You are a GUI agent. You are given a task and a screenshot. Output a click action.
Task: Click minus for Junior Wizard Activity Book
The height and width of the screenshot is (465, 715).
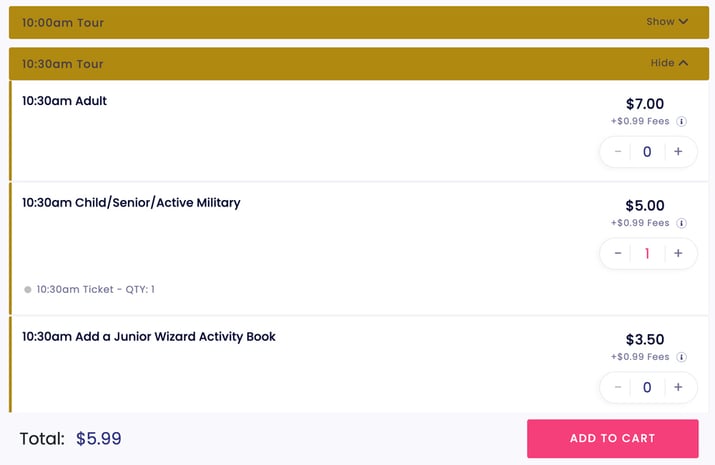tap(618, 387)
